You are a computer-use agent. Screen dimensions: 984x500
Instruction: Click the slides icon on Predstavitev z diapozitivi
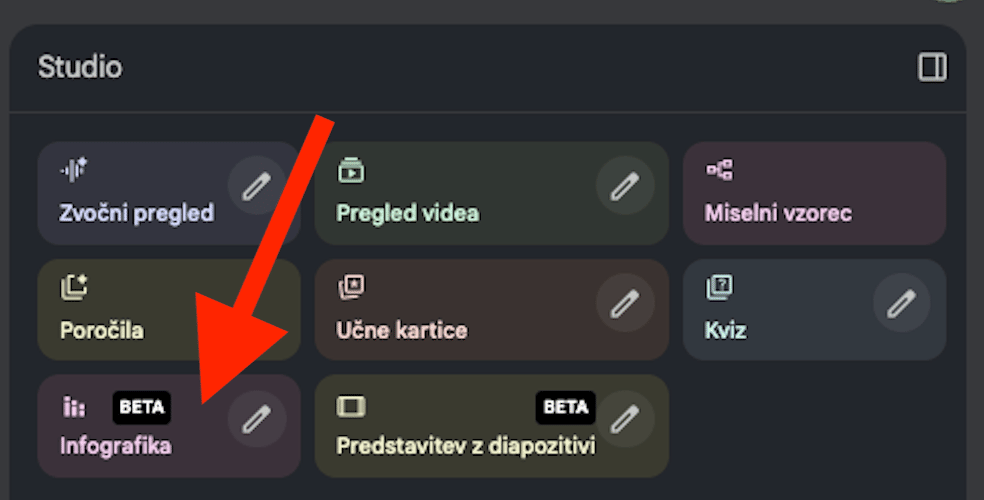[x=351, y=406]
